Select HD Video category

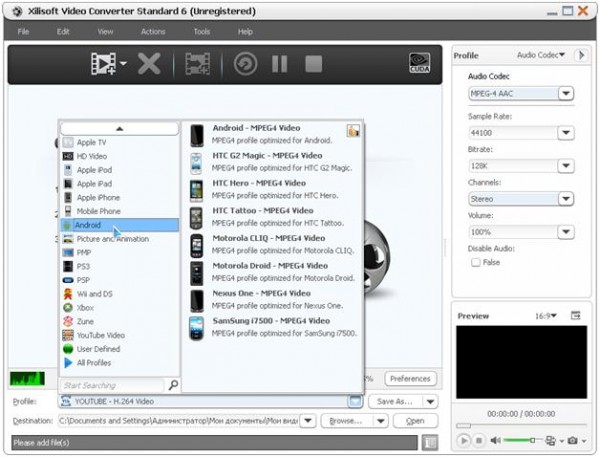pyautogui.click(x=120, y=156)
